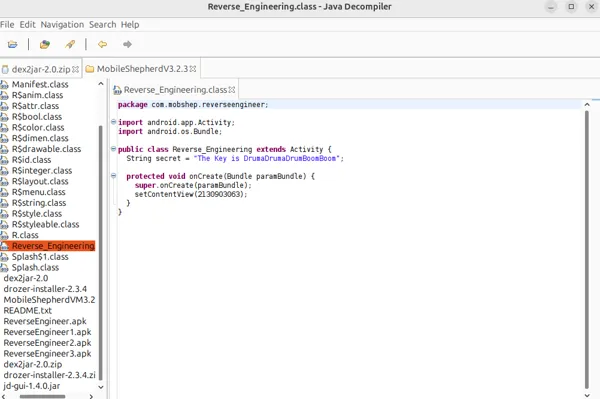Click the Open Type toolbar icon

45,44
